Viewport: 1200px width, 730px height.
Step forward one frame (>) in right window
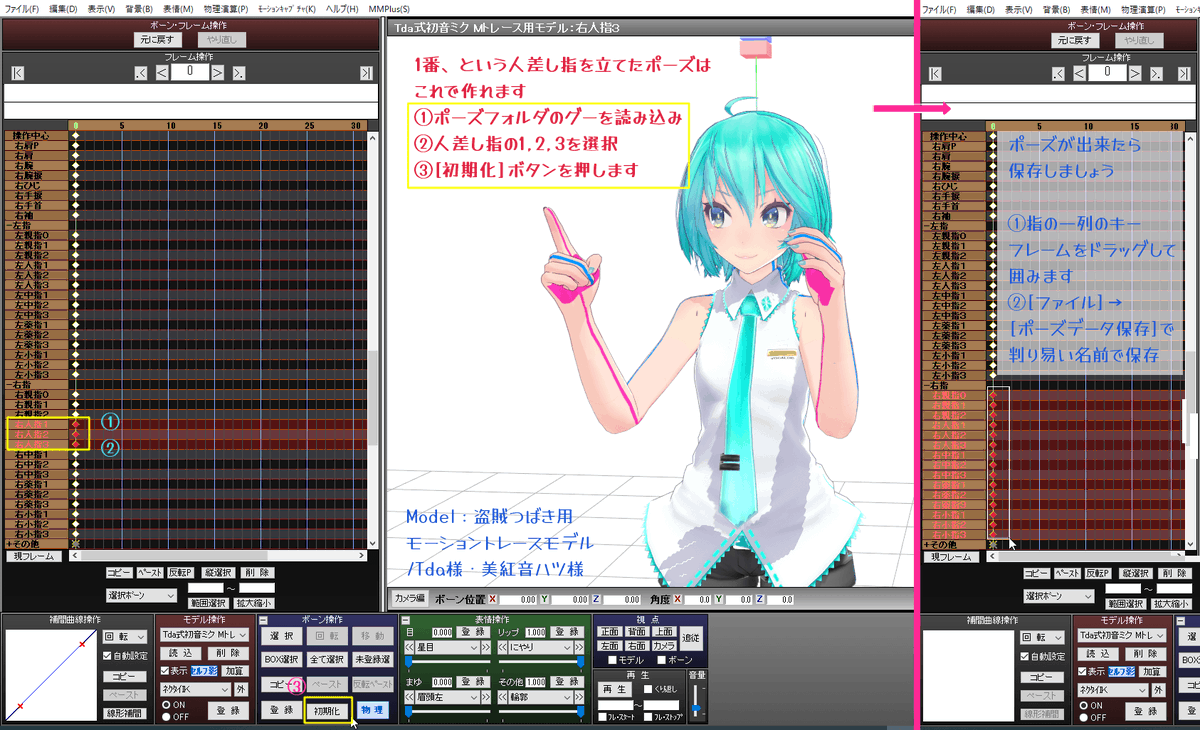click(1135, 73)
